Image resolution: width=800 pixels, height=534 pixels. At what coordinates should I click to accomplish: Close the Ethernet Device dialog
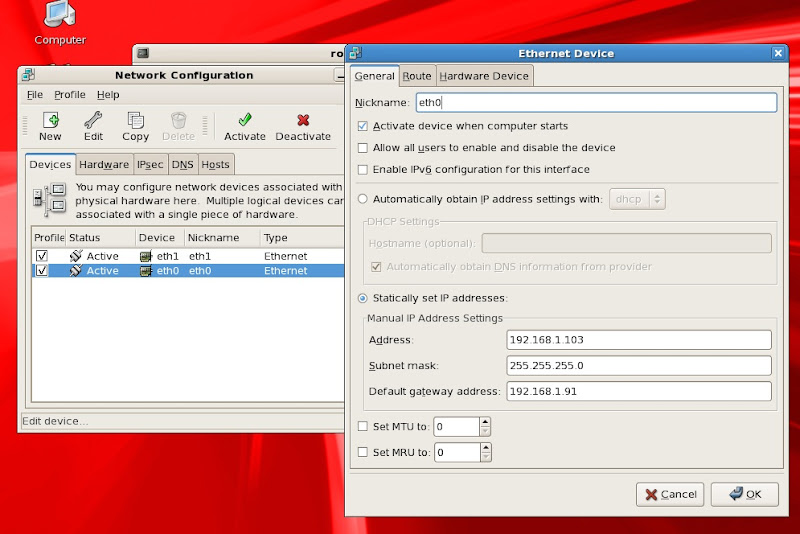(x=778, y=53)
